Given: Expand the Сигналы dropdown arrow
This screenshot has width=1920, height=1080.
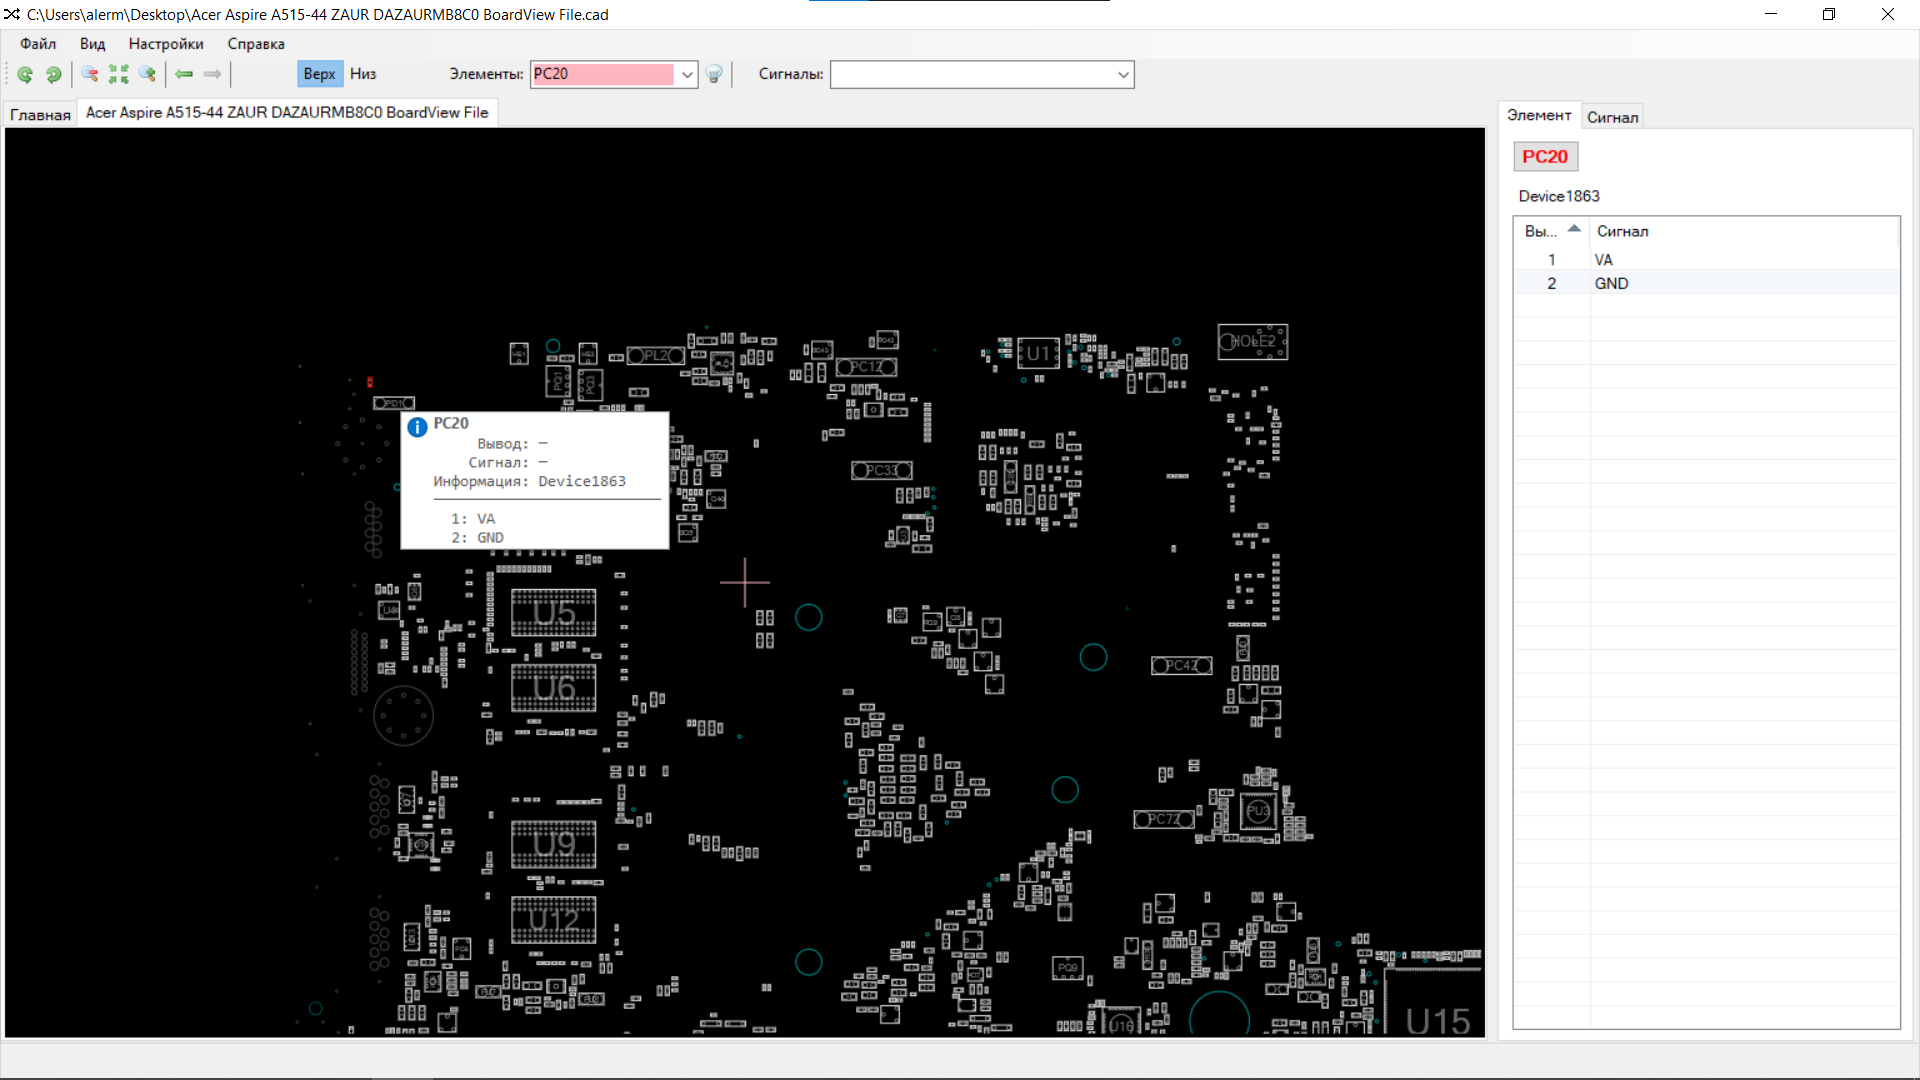Looking at the screenshot, I should 1123,74.
